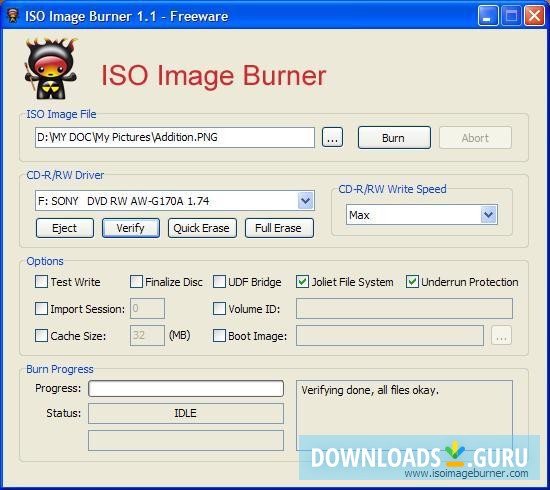Click the 'Max' write speed value
This screenshot has height=490, width=550.
click(x=359, y=215)
